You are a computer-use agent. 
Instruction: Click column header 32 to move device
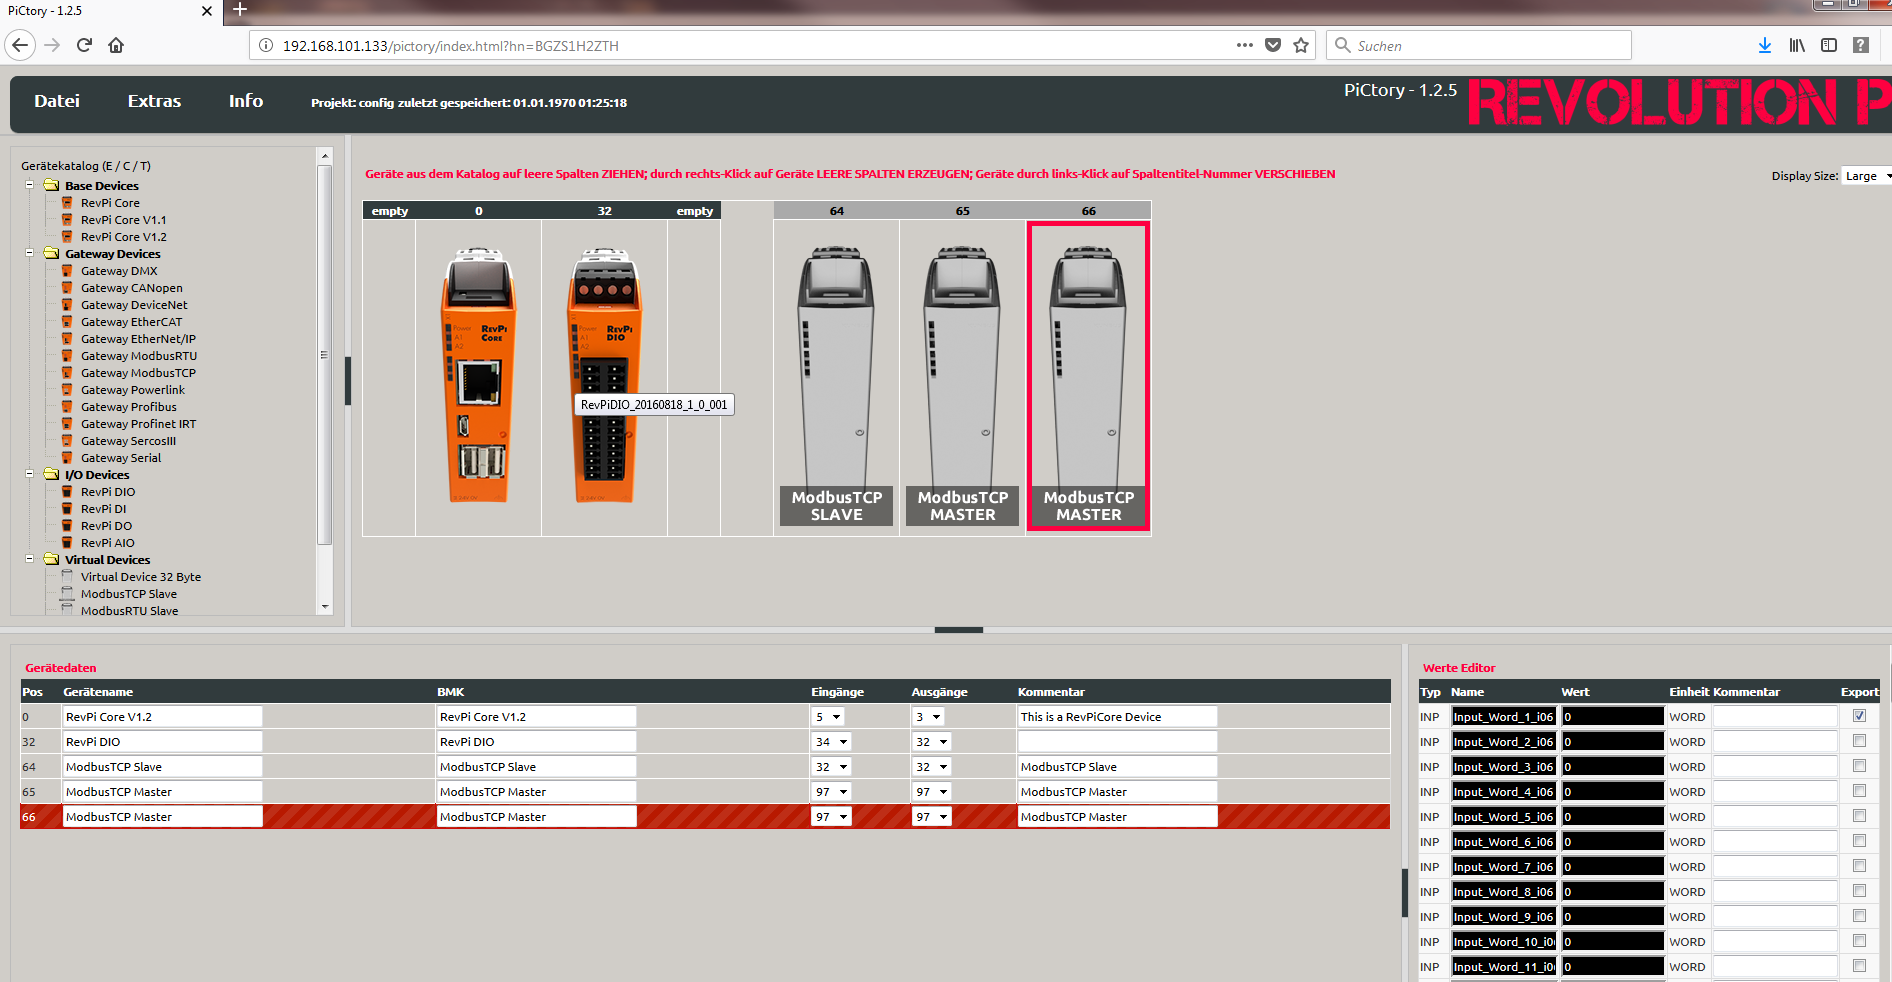(604, 211)
